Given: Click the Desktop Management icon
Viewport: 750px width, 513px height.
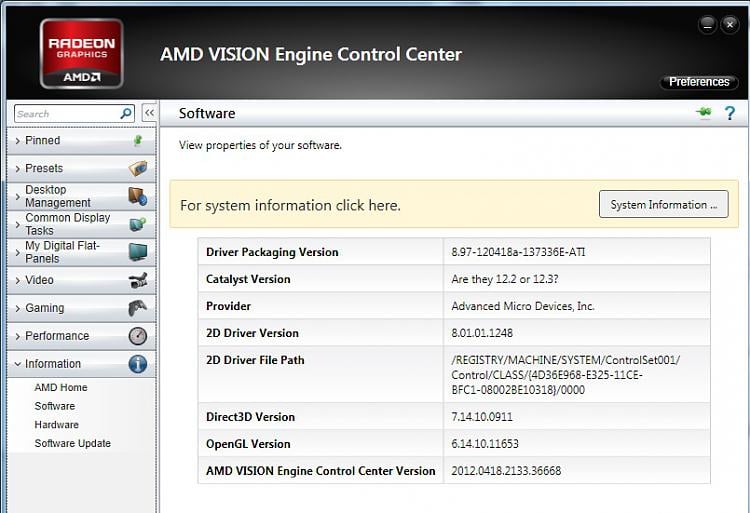Looking at the screenshot, I should pos(138,196).
